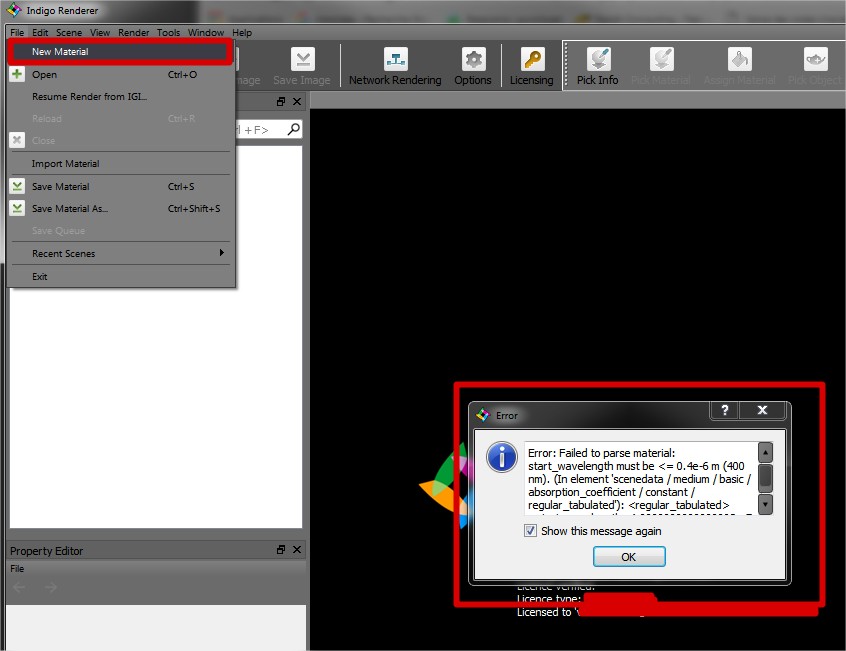Click scroll down arrow in error message
The width and height of the screenshot is (846, 651).
(x=765, y=505)
